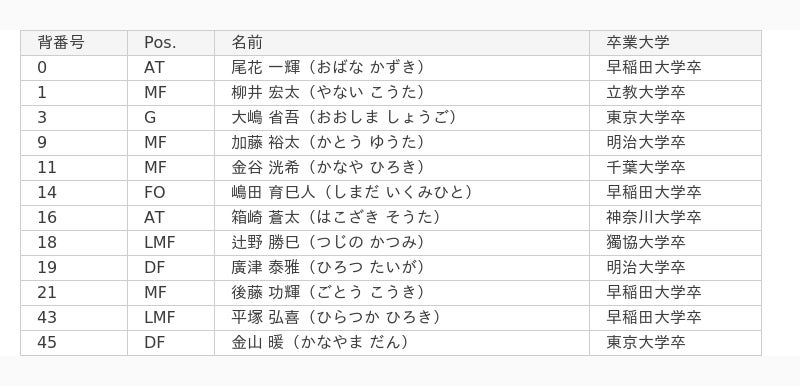This screenshot has height=386, width=800.
Task: Click the 名前 column header
Action: tap(402, 43)
